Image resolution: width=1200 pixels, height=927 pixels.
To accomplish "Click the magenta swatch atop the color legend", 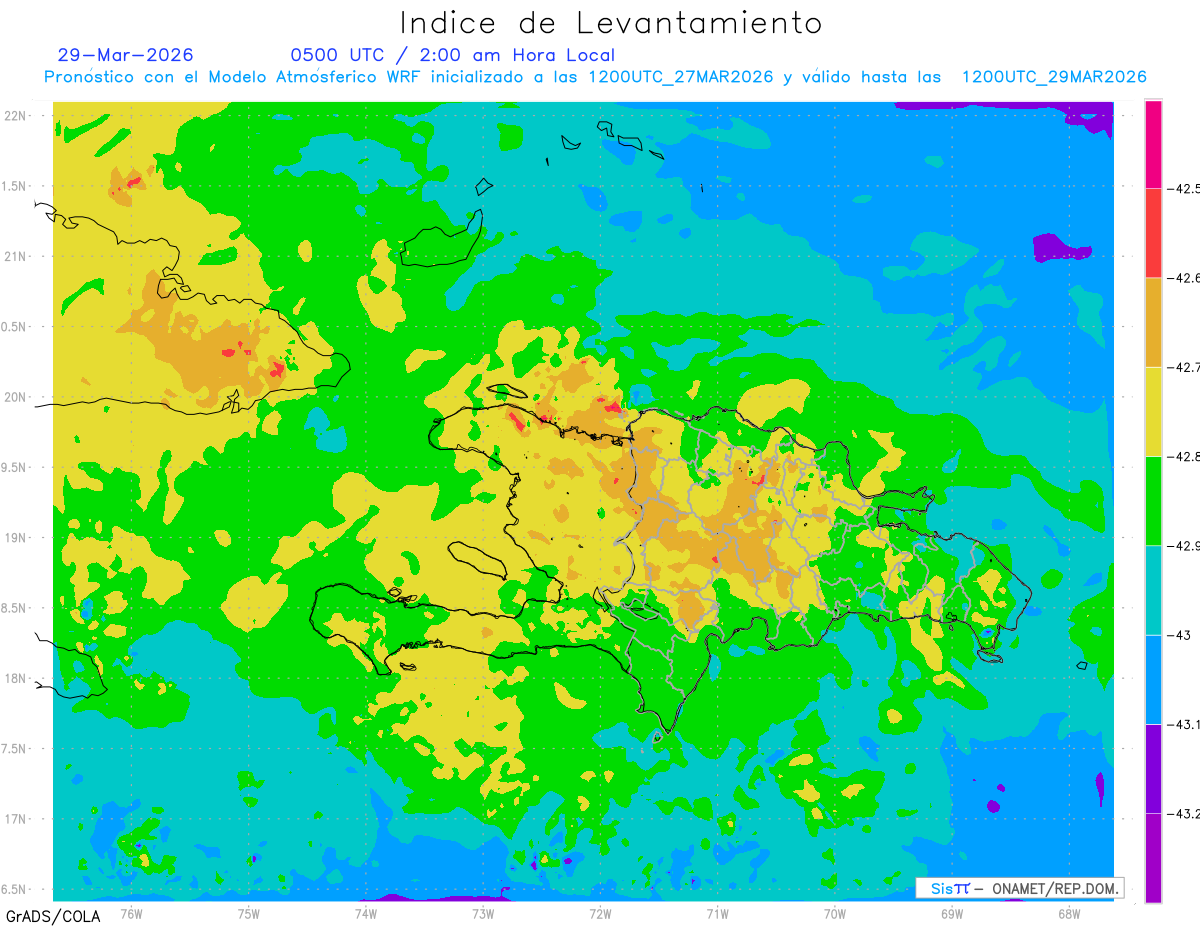I will [x=1153, y=144].
